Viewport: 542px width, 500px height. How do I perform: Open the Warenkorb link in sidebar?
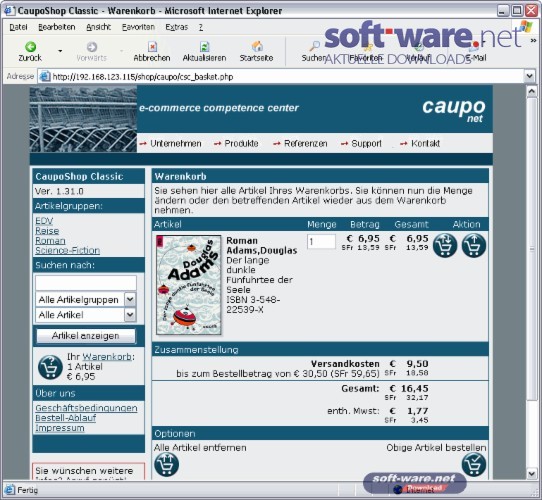tap(107, 357)
